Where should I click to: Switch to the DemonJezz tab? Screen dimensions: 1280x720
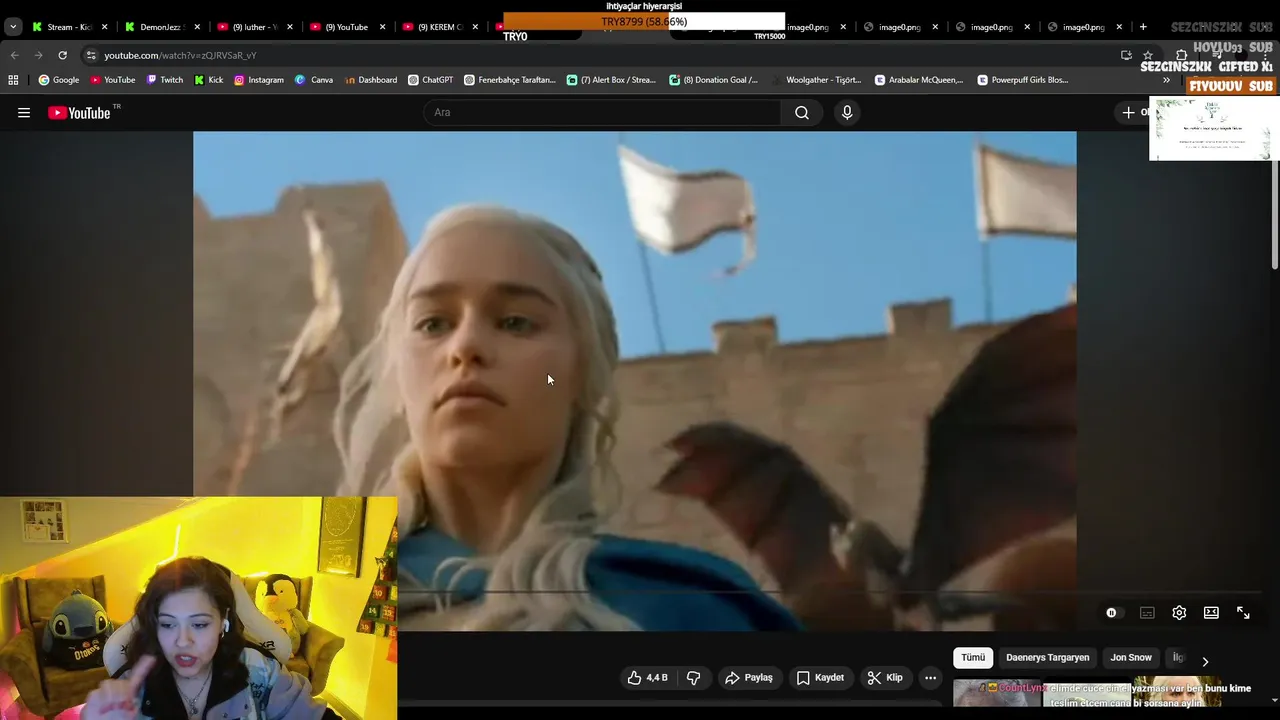155,27
